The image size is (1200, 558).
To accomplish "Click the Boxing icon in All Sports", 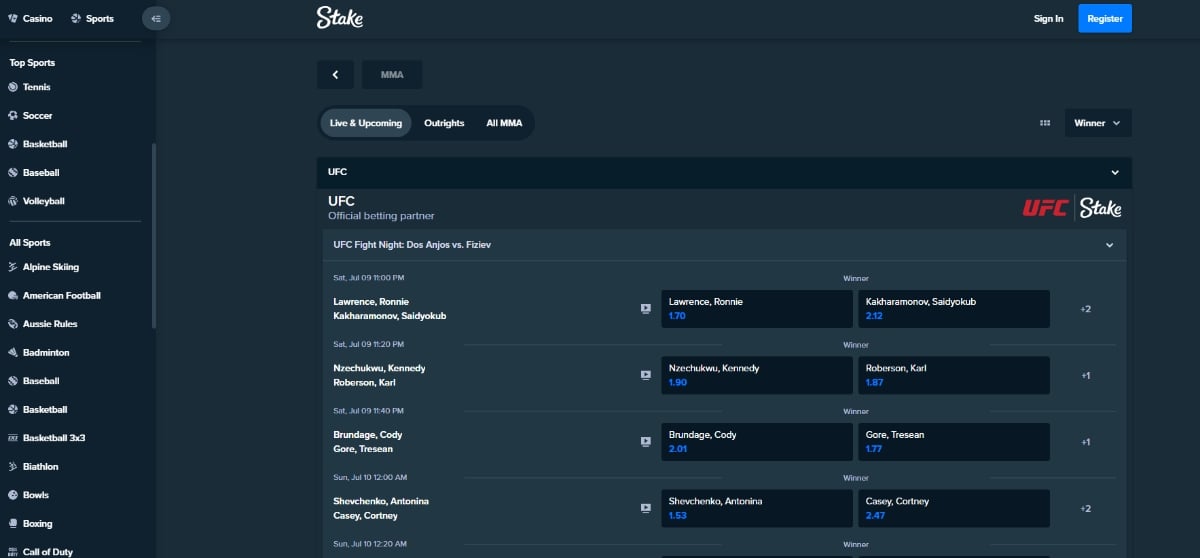I will coord(13,524).
